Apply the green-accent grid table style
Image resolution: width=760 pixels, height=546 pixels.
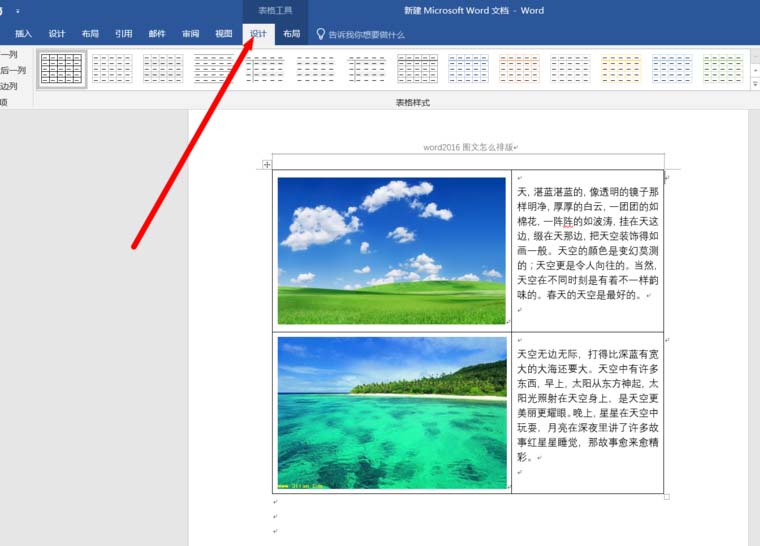(x=723, y=69)
